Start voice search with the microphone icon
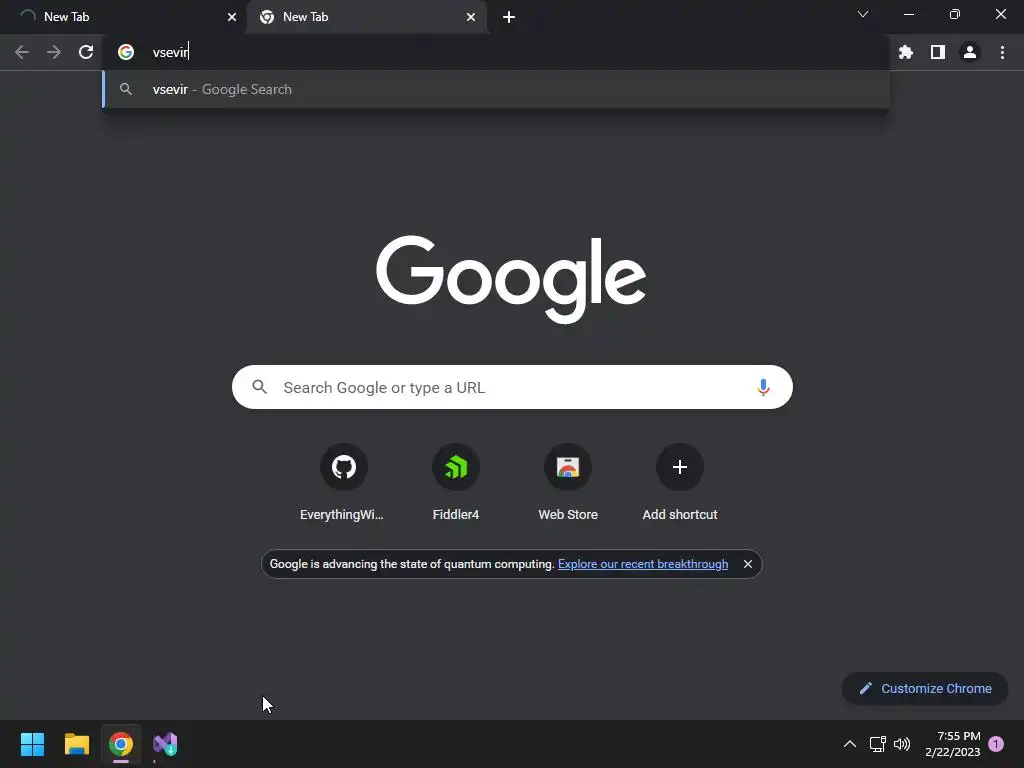Image resolution: width=1024 pixels, height=768 pixels. pyautogui.click(x=763, y=387)
